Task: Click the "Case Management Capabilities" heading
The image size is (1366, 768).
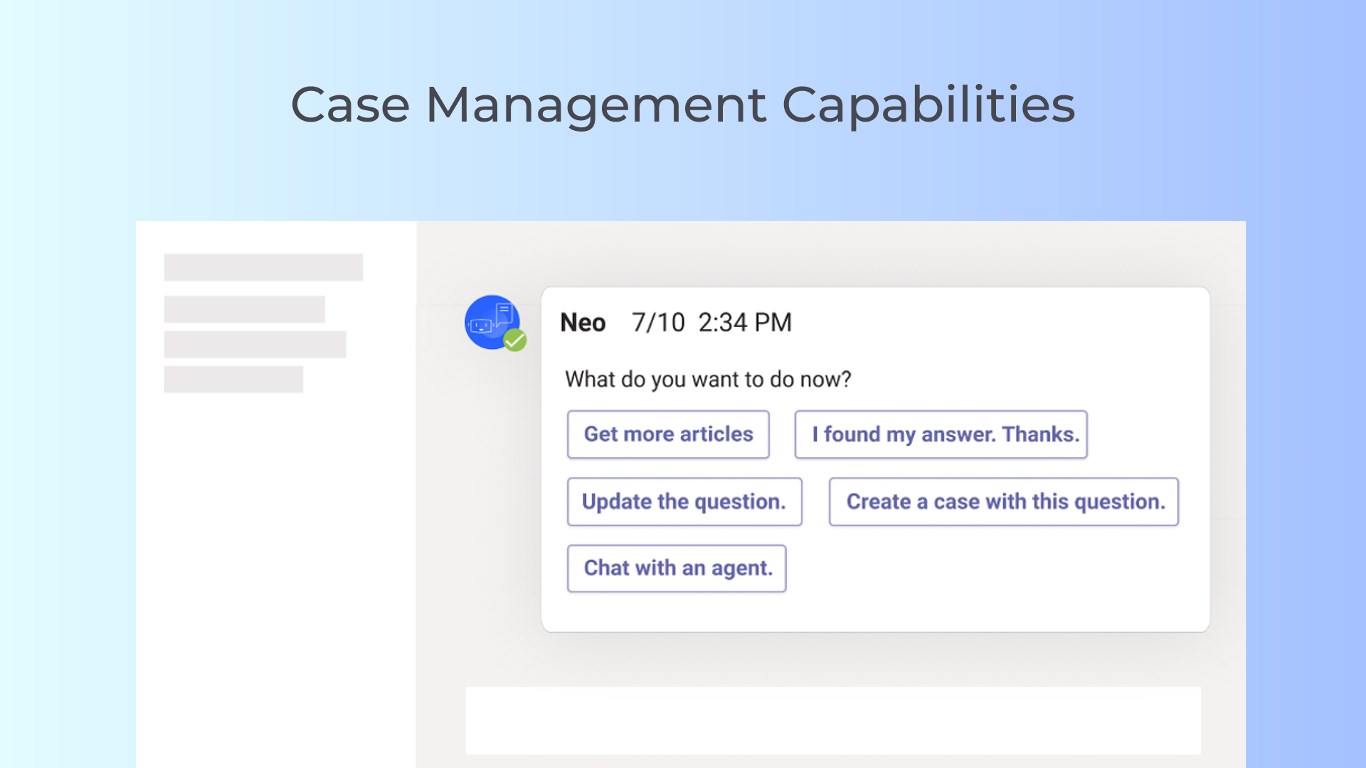Action: tap(683, 104)
